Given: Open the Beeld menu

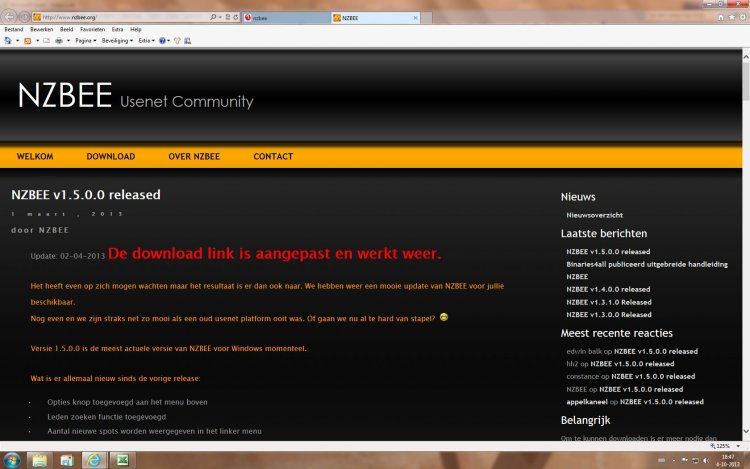Looking at the screenshot, I should [x=66, y=29].
